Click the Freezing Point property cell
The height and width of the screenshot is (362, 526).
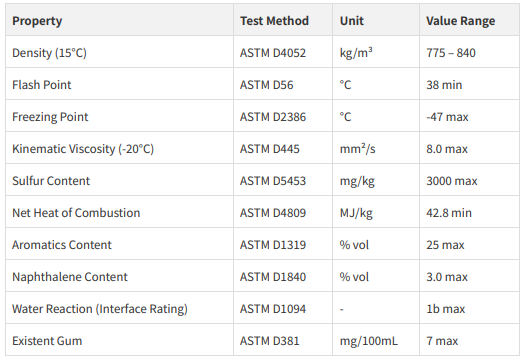click(119, 116)
